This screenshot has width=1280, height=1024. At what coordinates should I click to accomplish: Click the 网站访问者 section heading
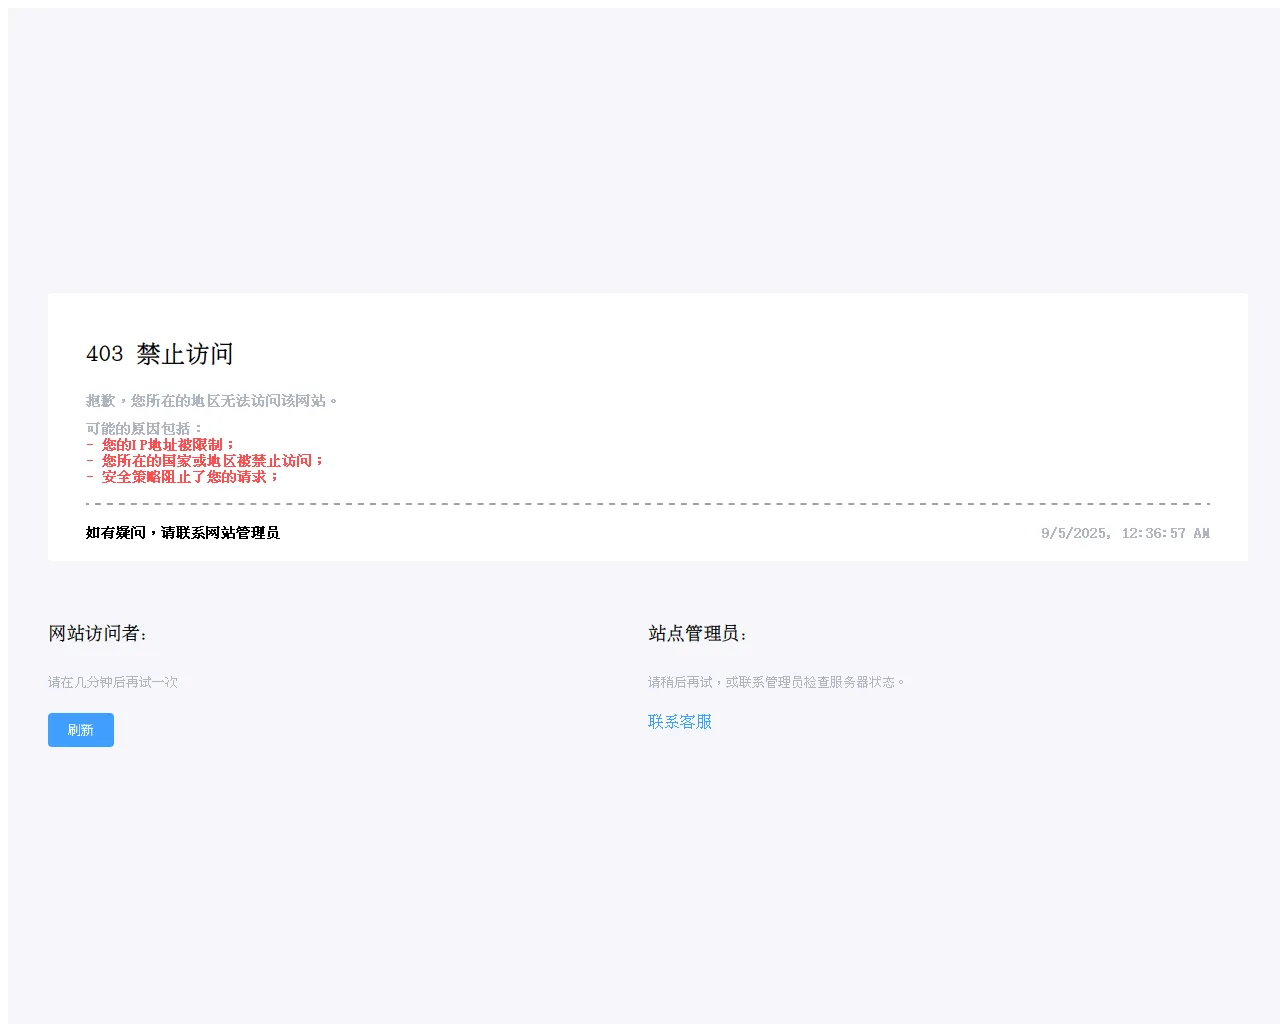click(x=98, y=634)
